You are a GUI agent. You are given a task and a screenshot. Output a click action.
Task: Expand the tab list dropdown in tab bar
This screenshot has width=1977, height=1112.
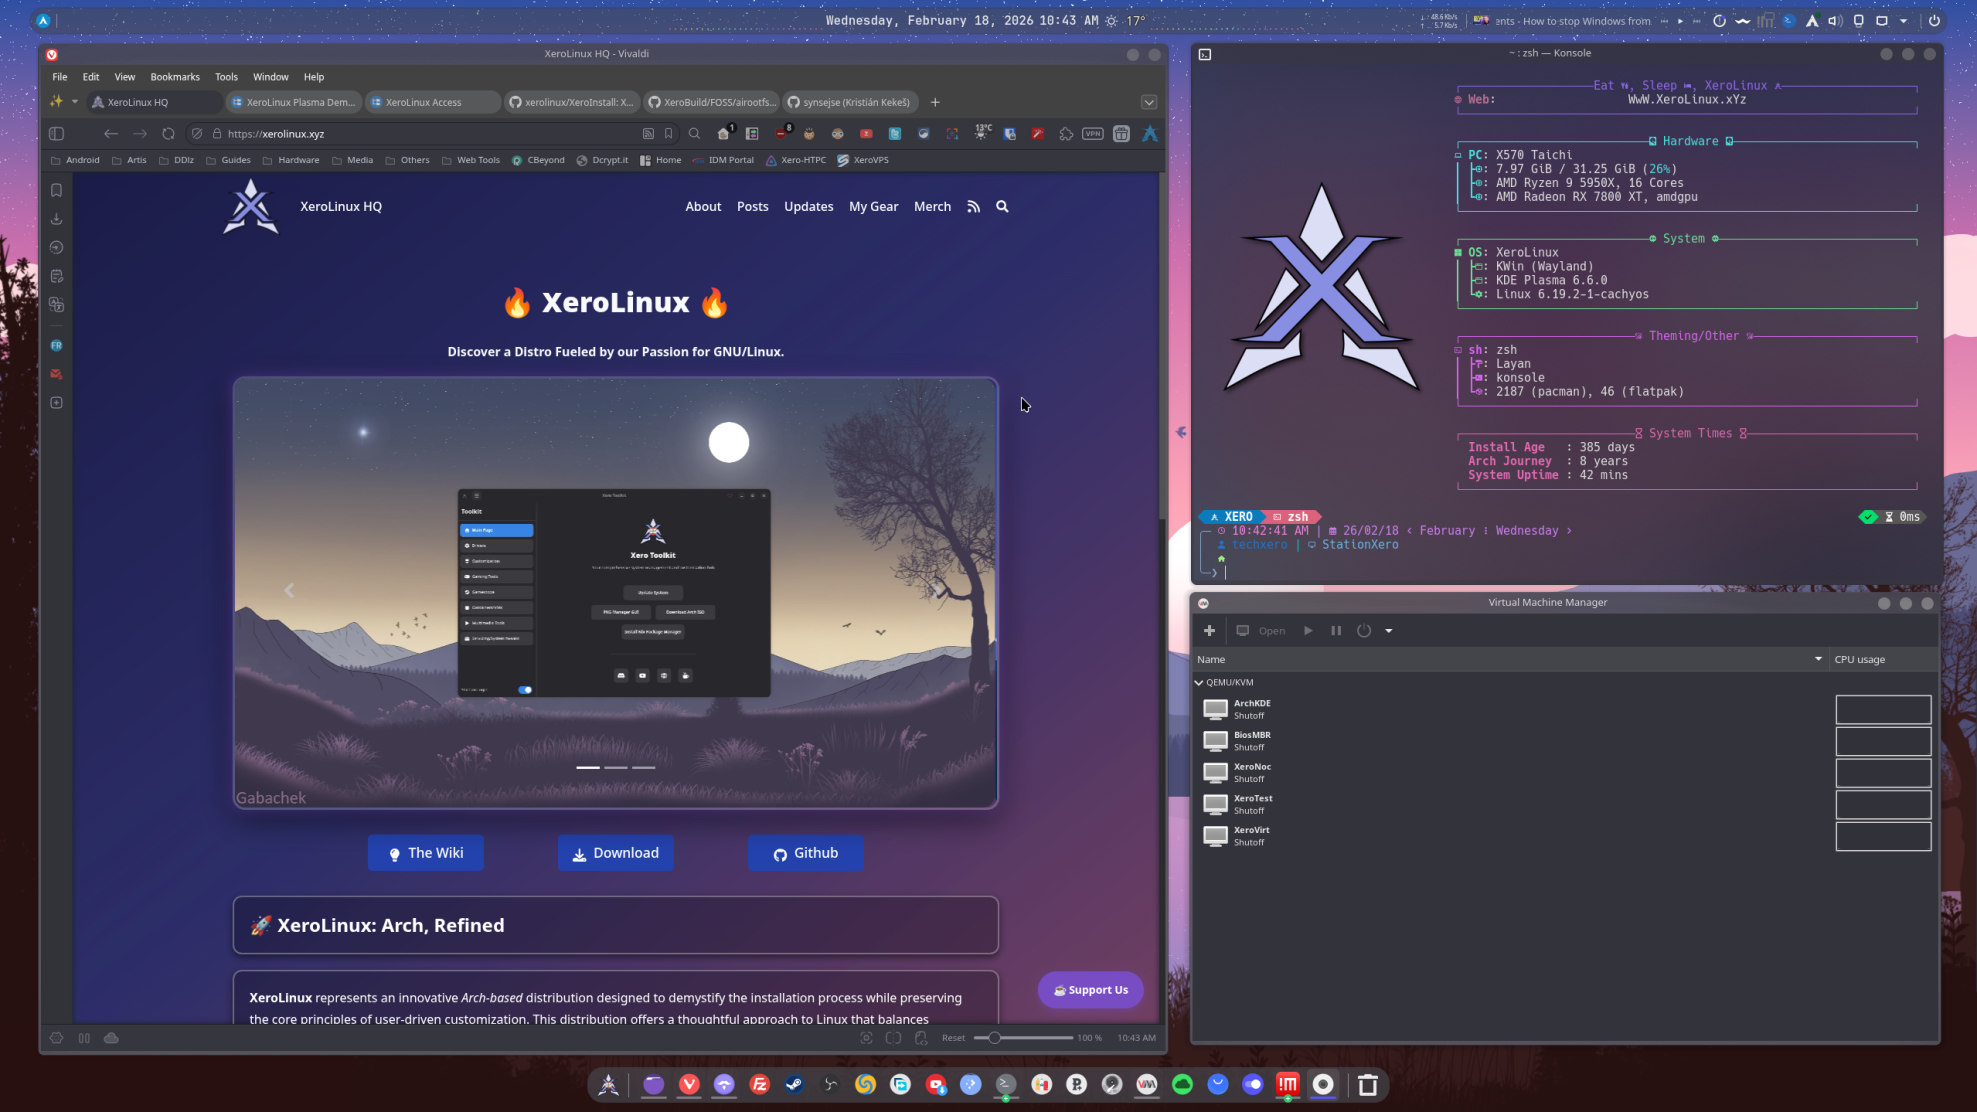1148,102
